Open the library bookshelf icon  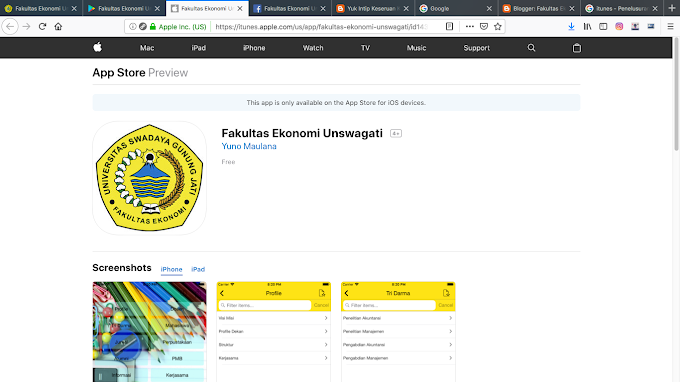tap(587, 26)
